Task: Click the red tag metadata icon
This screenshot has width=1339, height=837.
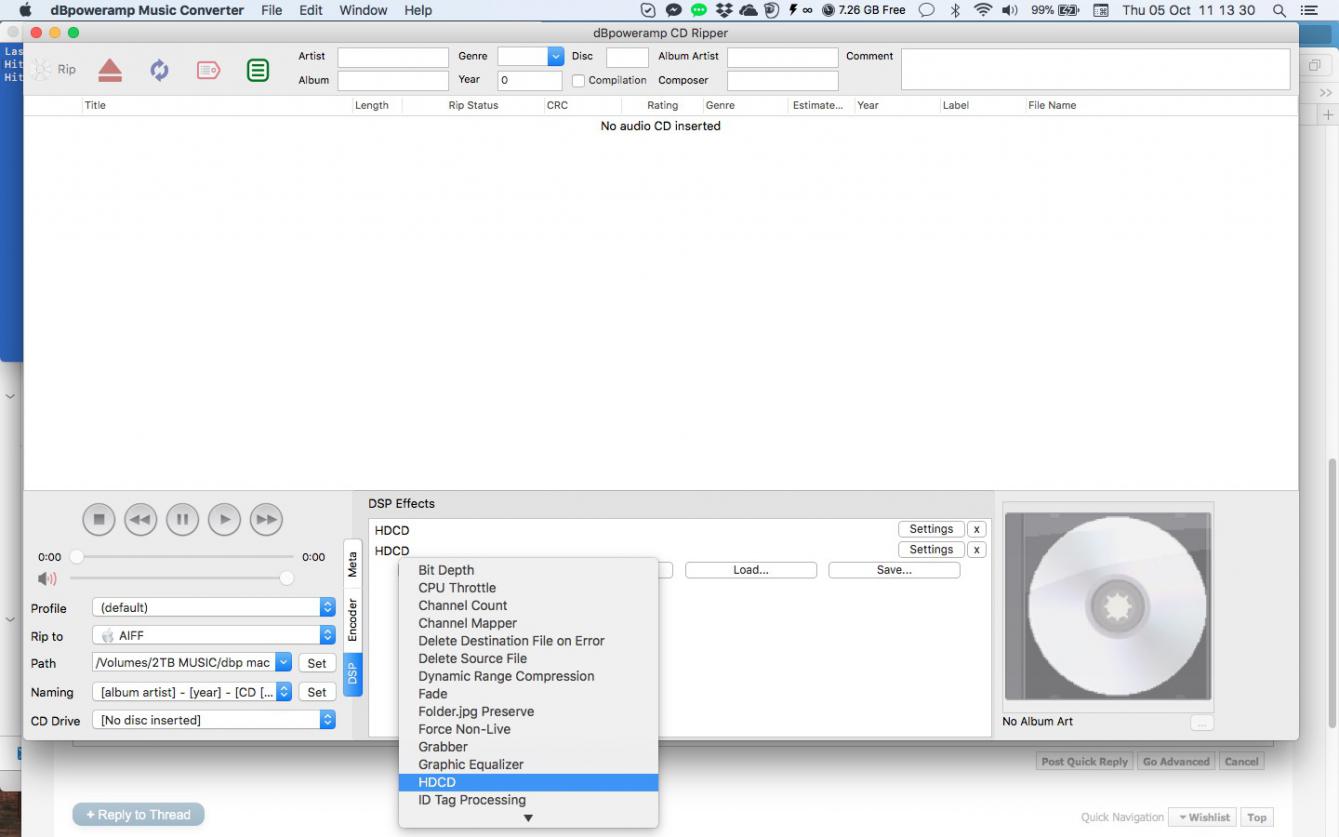Action: (x=208, y=70)
